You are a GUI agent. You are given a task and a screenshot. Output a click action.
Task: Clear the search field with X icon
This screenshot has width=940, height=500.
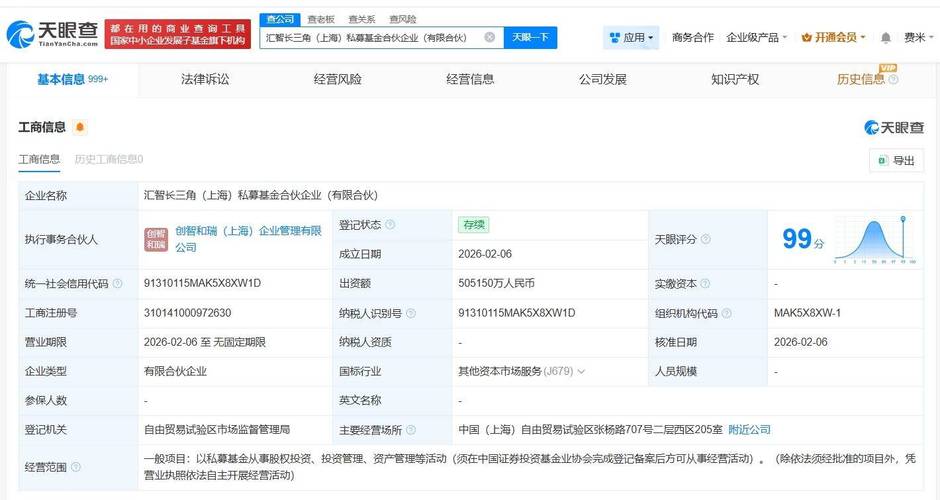point(490,37)
